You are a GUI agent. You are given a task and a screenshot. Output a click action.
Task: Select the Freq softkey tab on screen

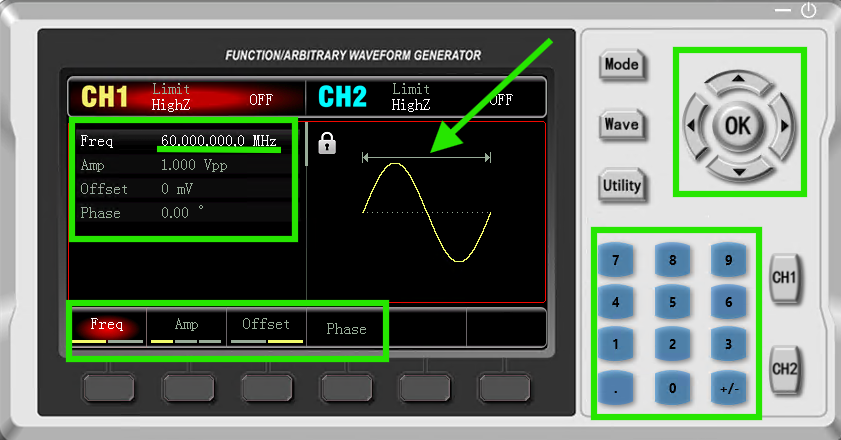107,327
